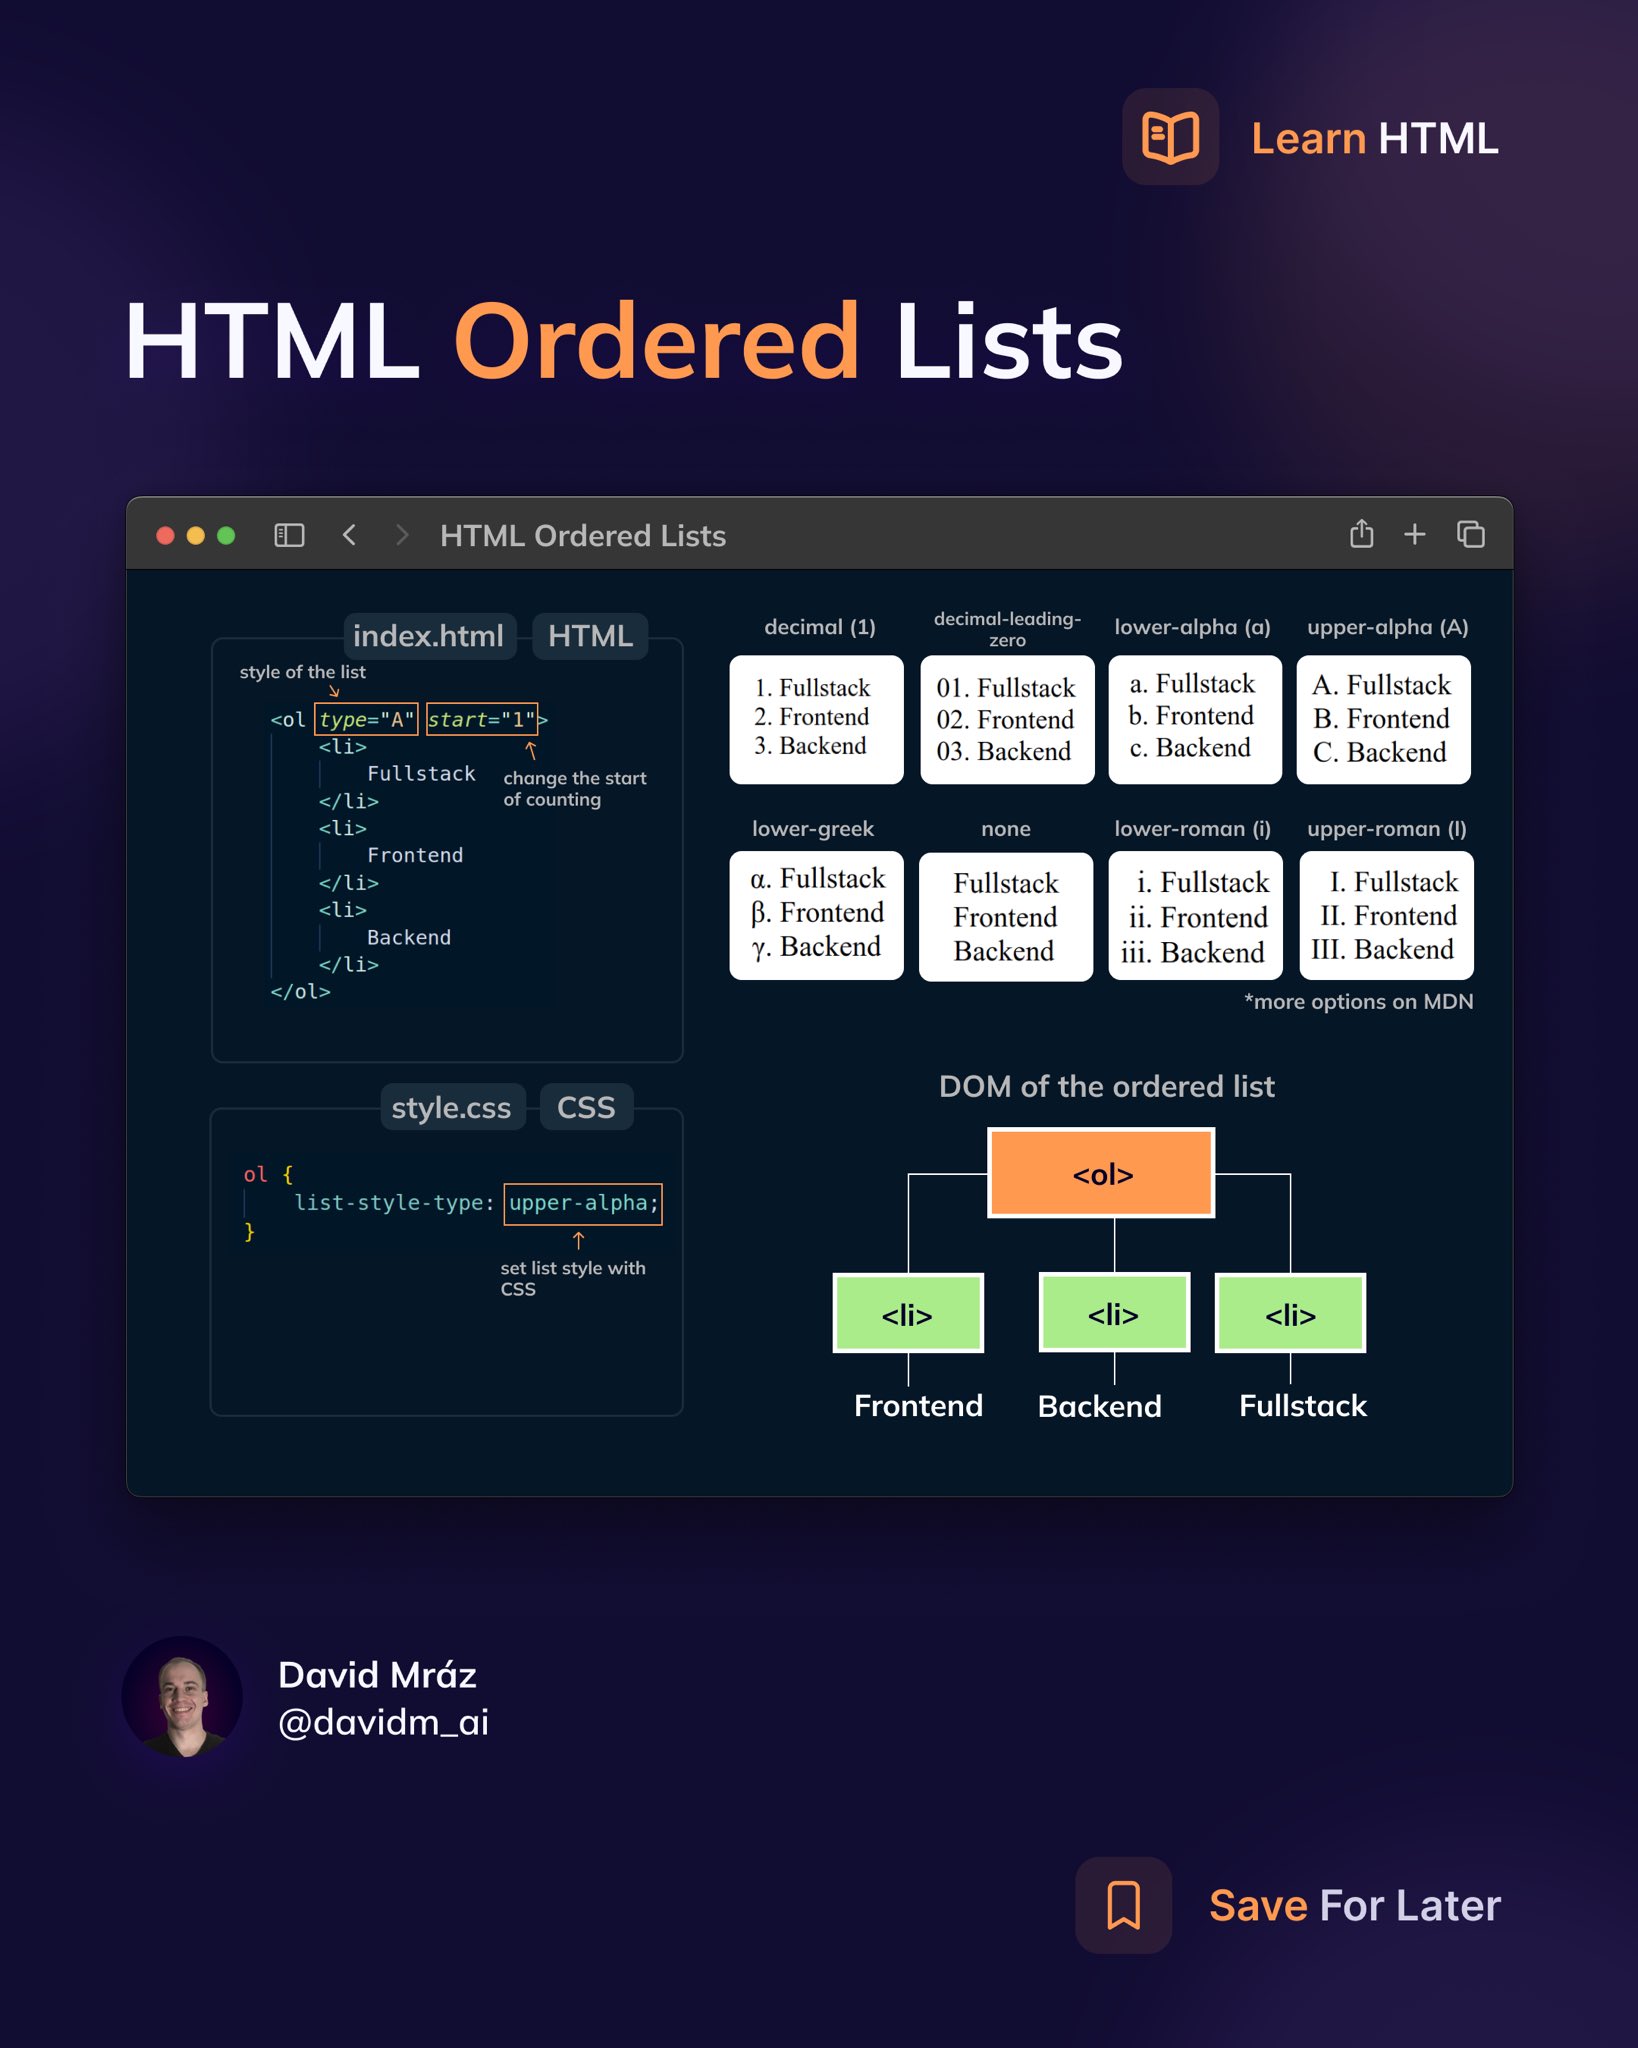Click the green maximize window dot

click(x=226, y=535)
